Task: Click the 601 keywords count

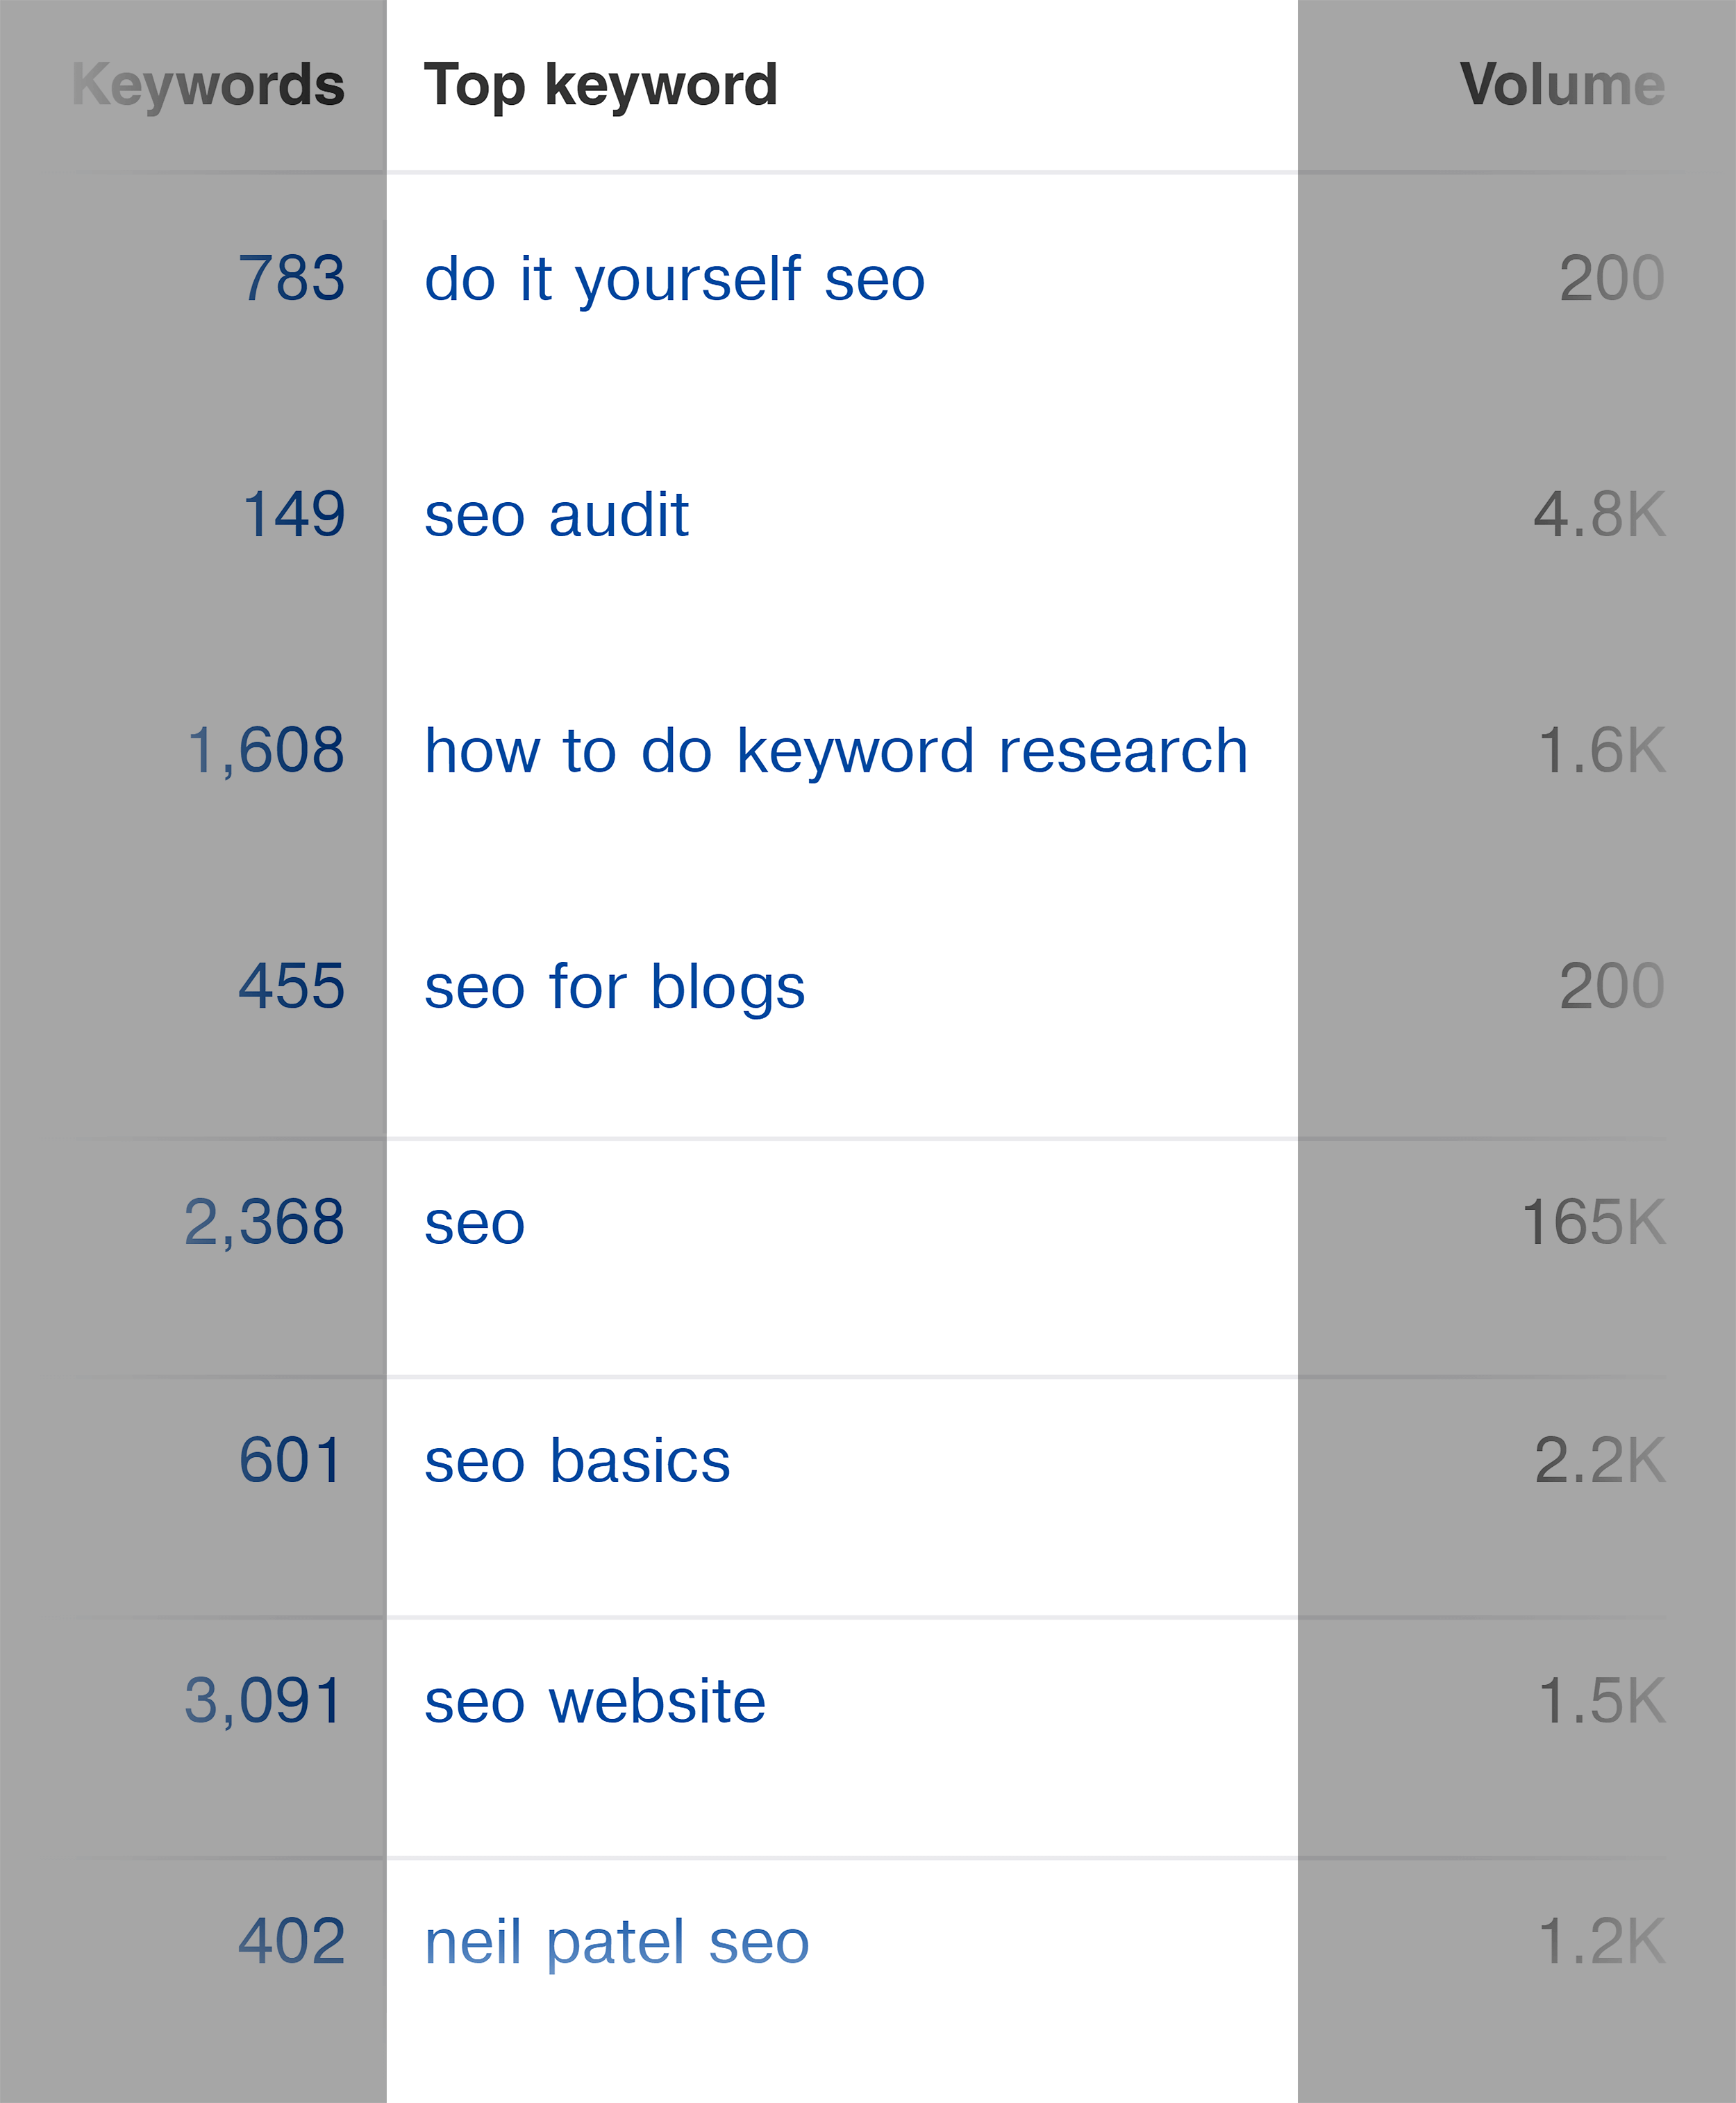Action: (290, 1461)
